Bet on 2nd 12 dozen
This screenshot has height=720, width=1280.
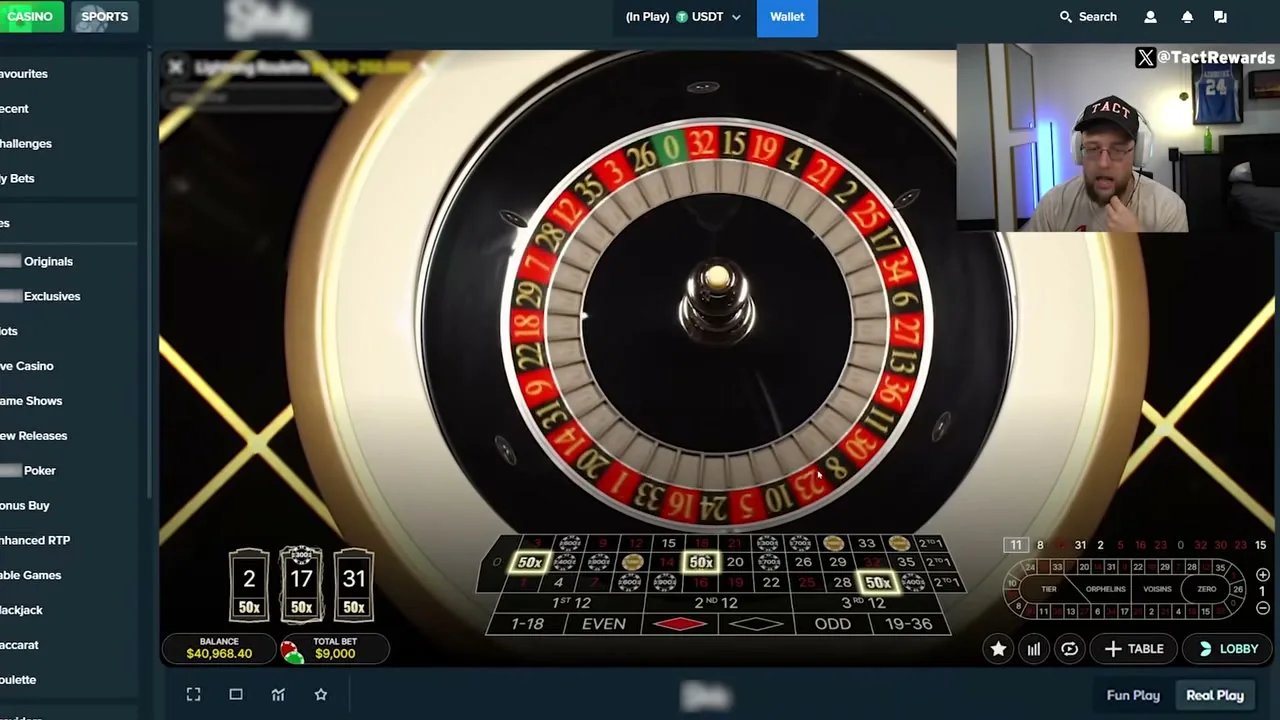(x=716, y=603)
